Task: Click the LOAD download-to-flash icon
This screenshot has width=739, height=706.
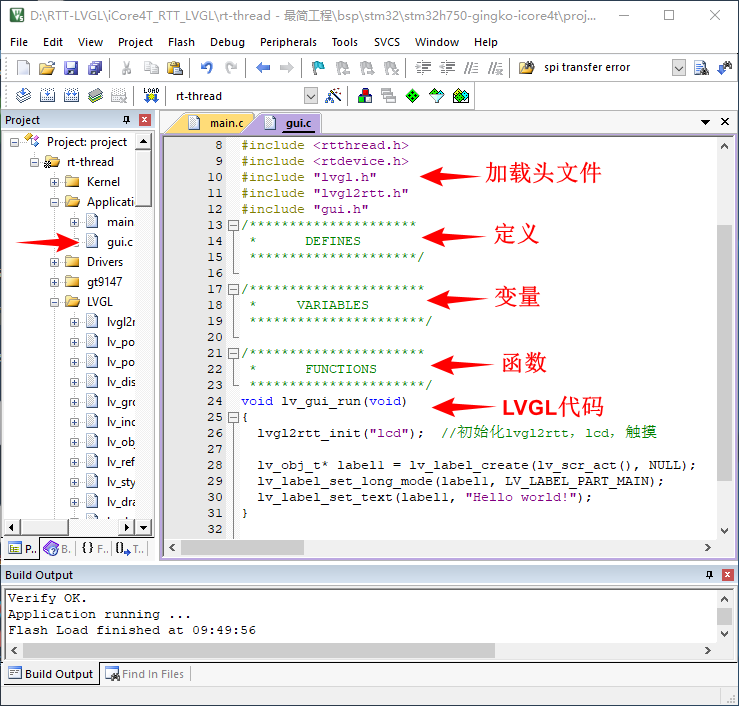Action: coord(151,96)
